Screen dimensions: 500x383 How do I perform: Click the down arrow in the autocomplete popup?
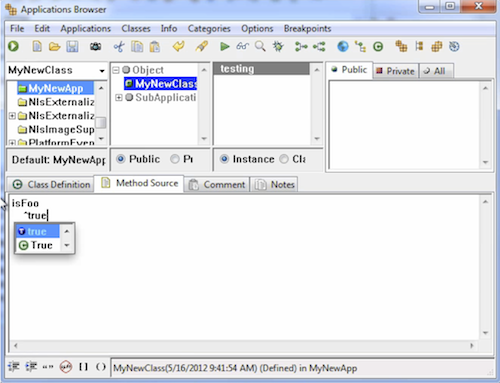pyautogui.click(x=67, y=245)
